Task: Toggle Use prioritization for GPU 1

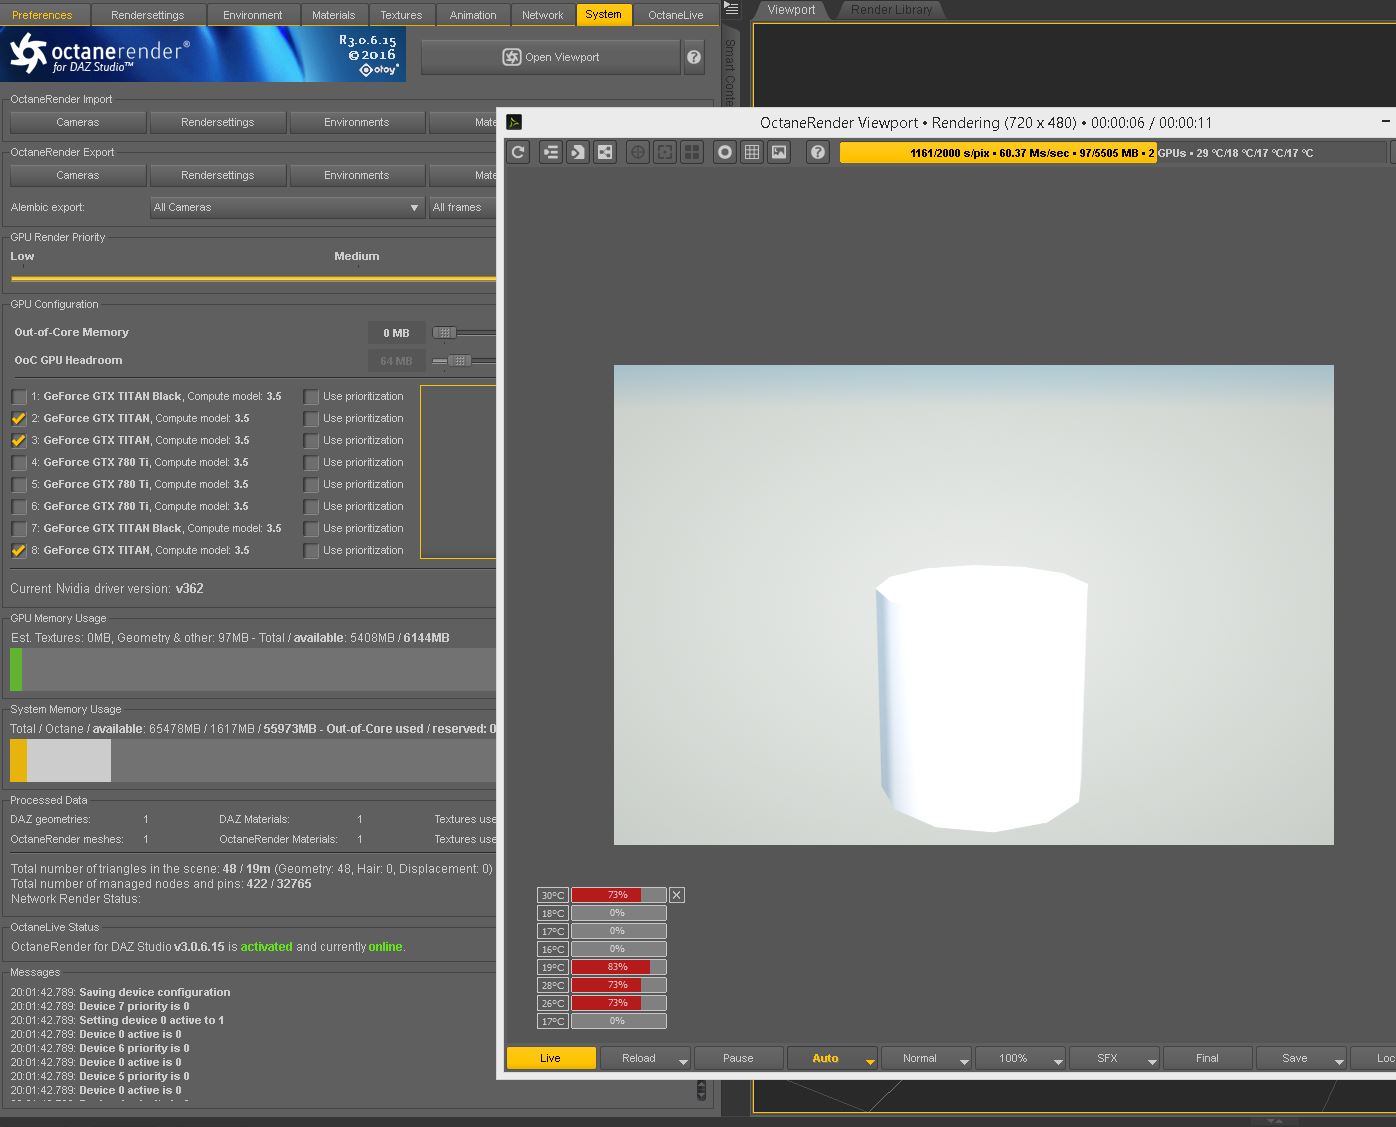Action: (x=311, y=397)
